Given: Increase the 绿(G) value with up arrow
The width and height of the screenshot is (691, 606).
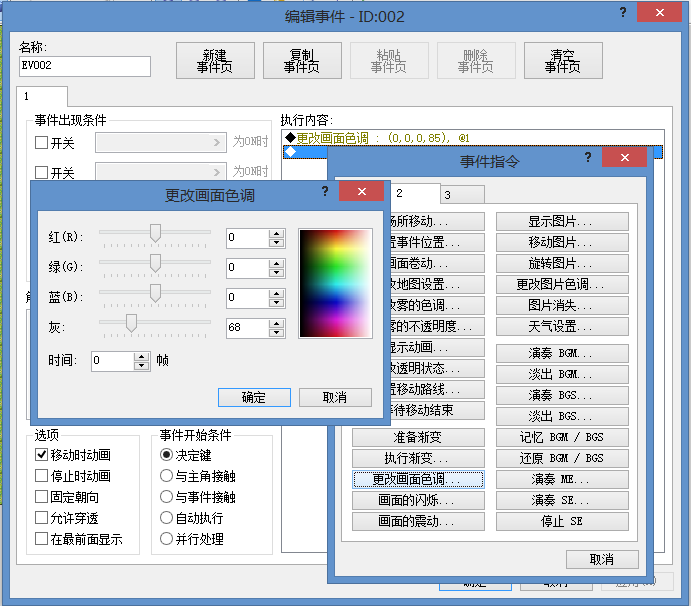Looking at the screenshot, I should (276, 264).
